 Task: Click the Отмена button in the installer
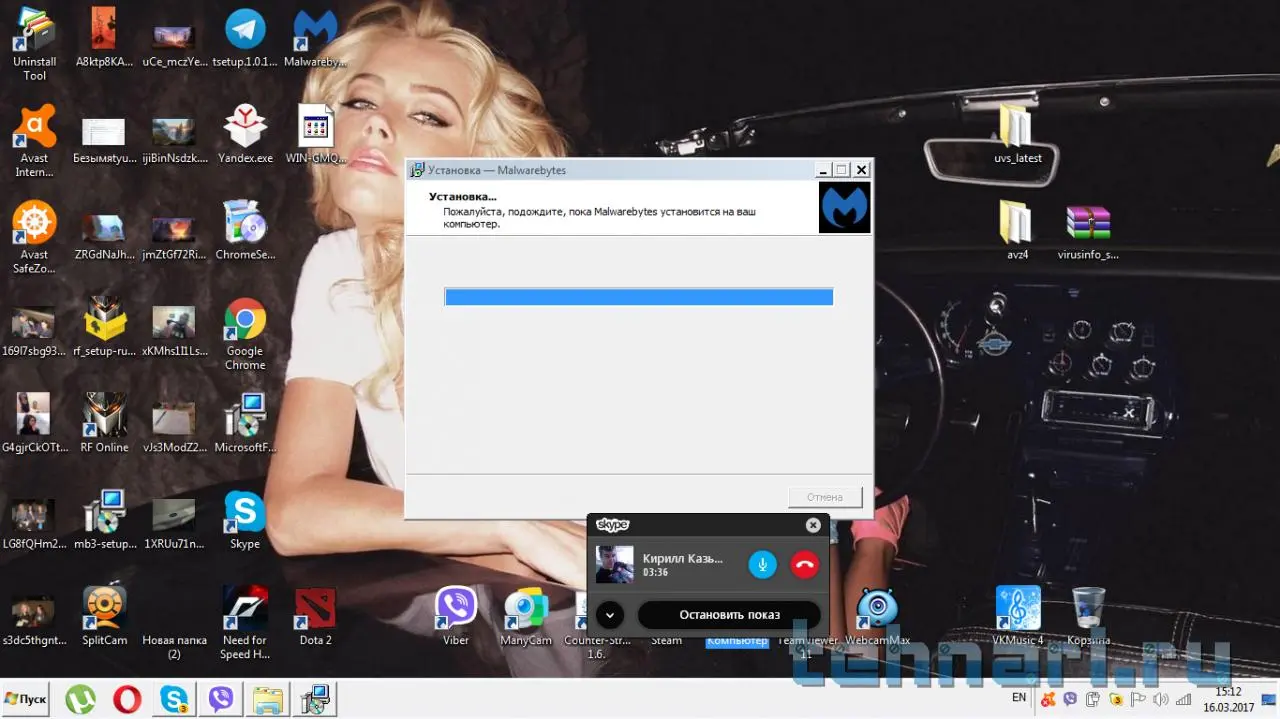pyautogui.click(x=824, y=497)
